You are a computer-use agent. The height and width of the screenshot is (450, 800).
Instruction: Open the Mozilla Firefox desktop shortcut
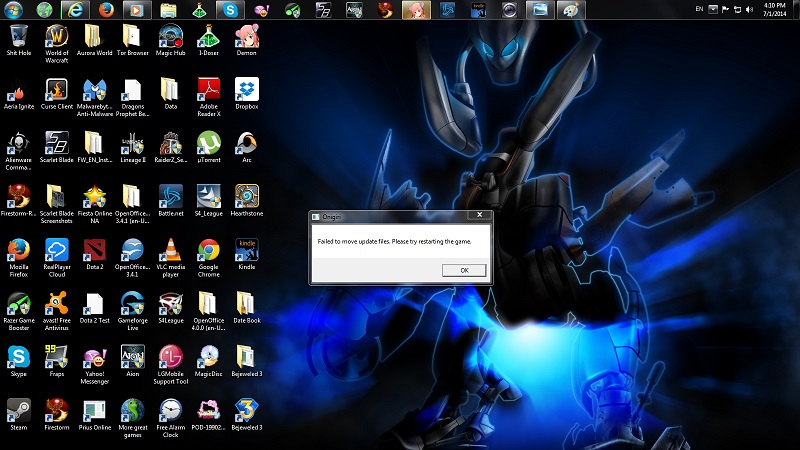pos(19,258)
